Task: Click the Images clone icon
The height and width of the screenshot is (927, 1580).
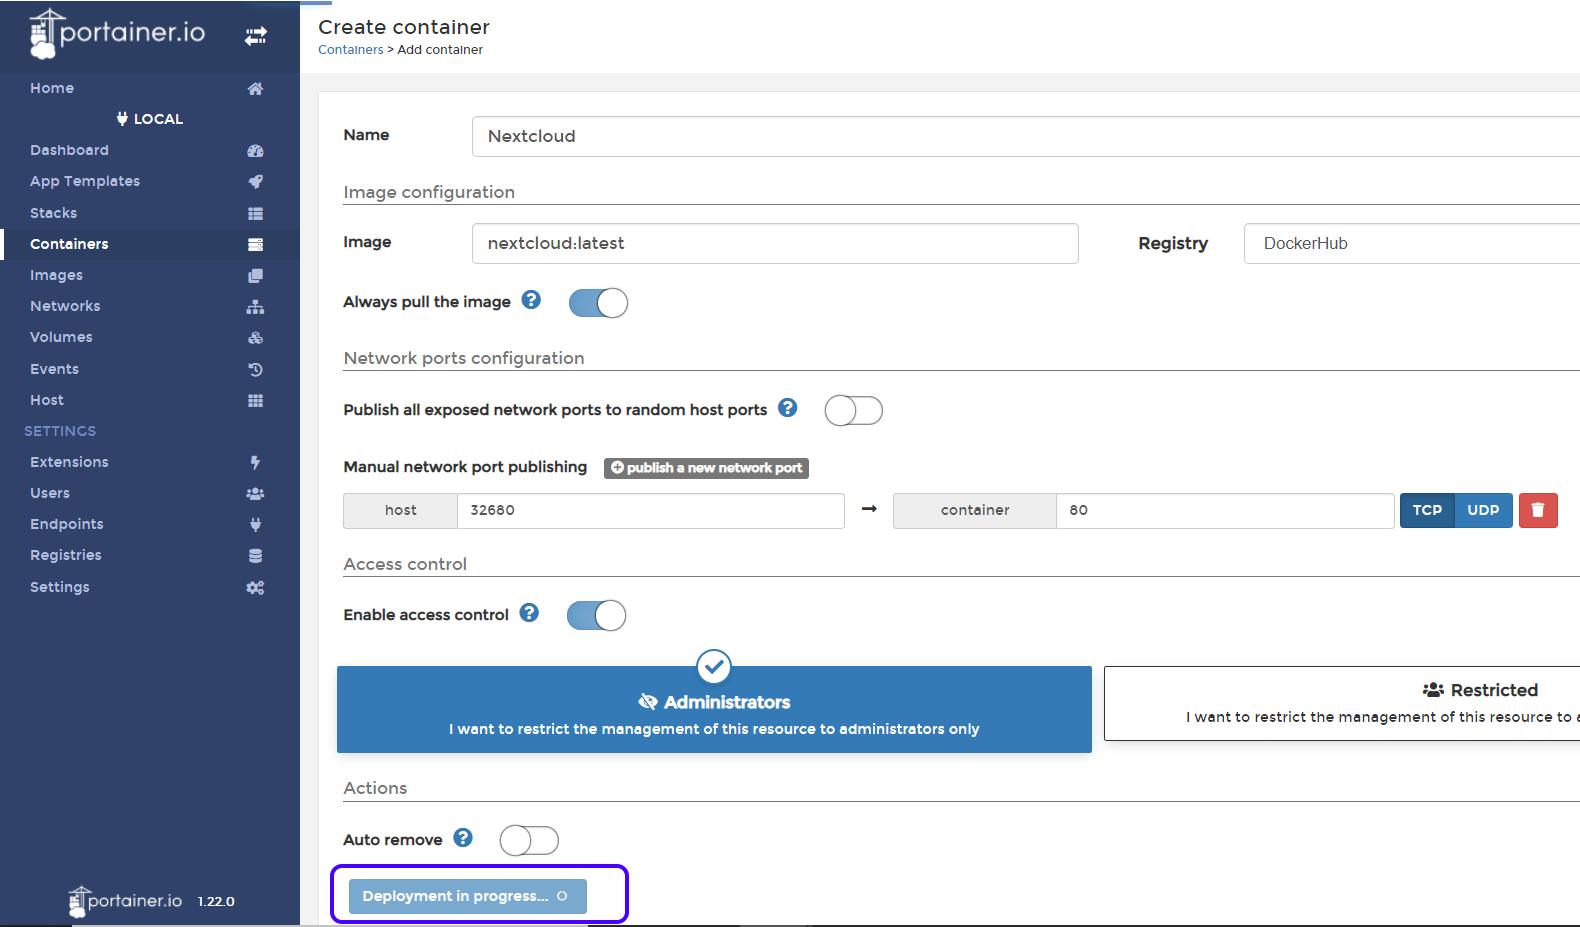Action: [x=255, y=275]
